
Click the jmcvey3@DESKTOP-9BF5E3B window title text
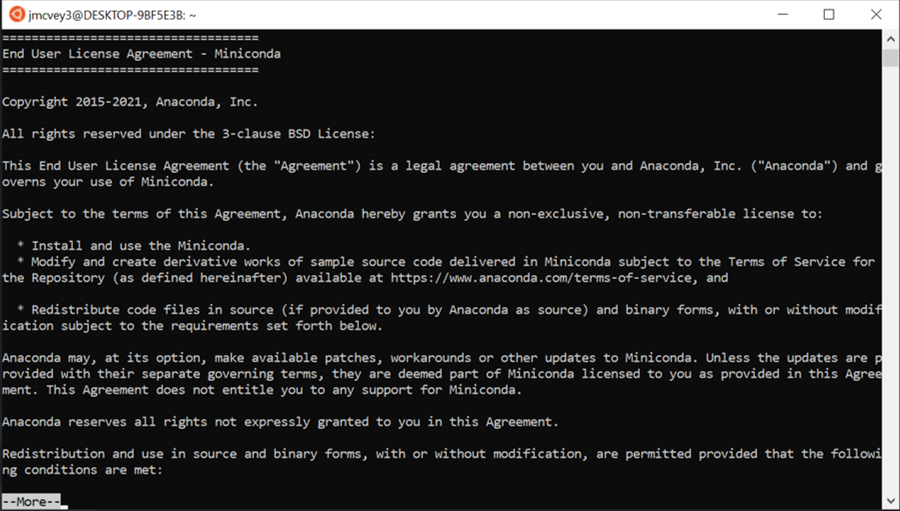pyautogui.click(x=112, y=15)
